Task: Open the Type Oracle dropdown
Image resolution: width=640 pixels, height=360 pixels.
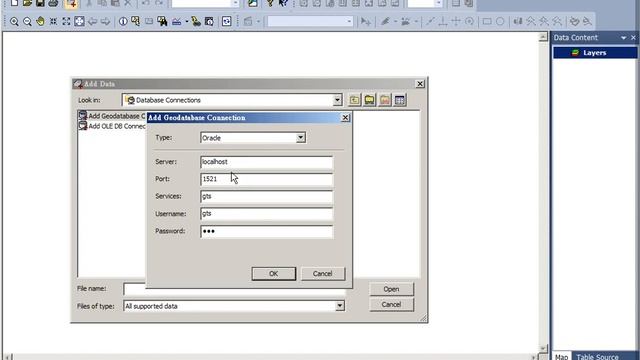Action: tap(301, 138)
